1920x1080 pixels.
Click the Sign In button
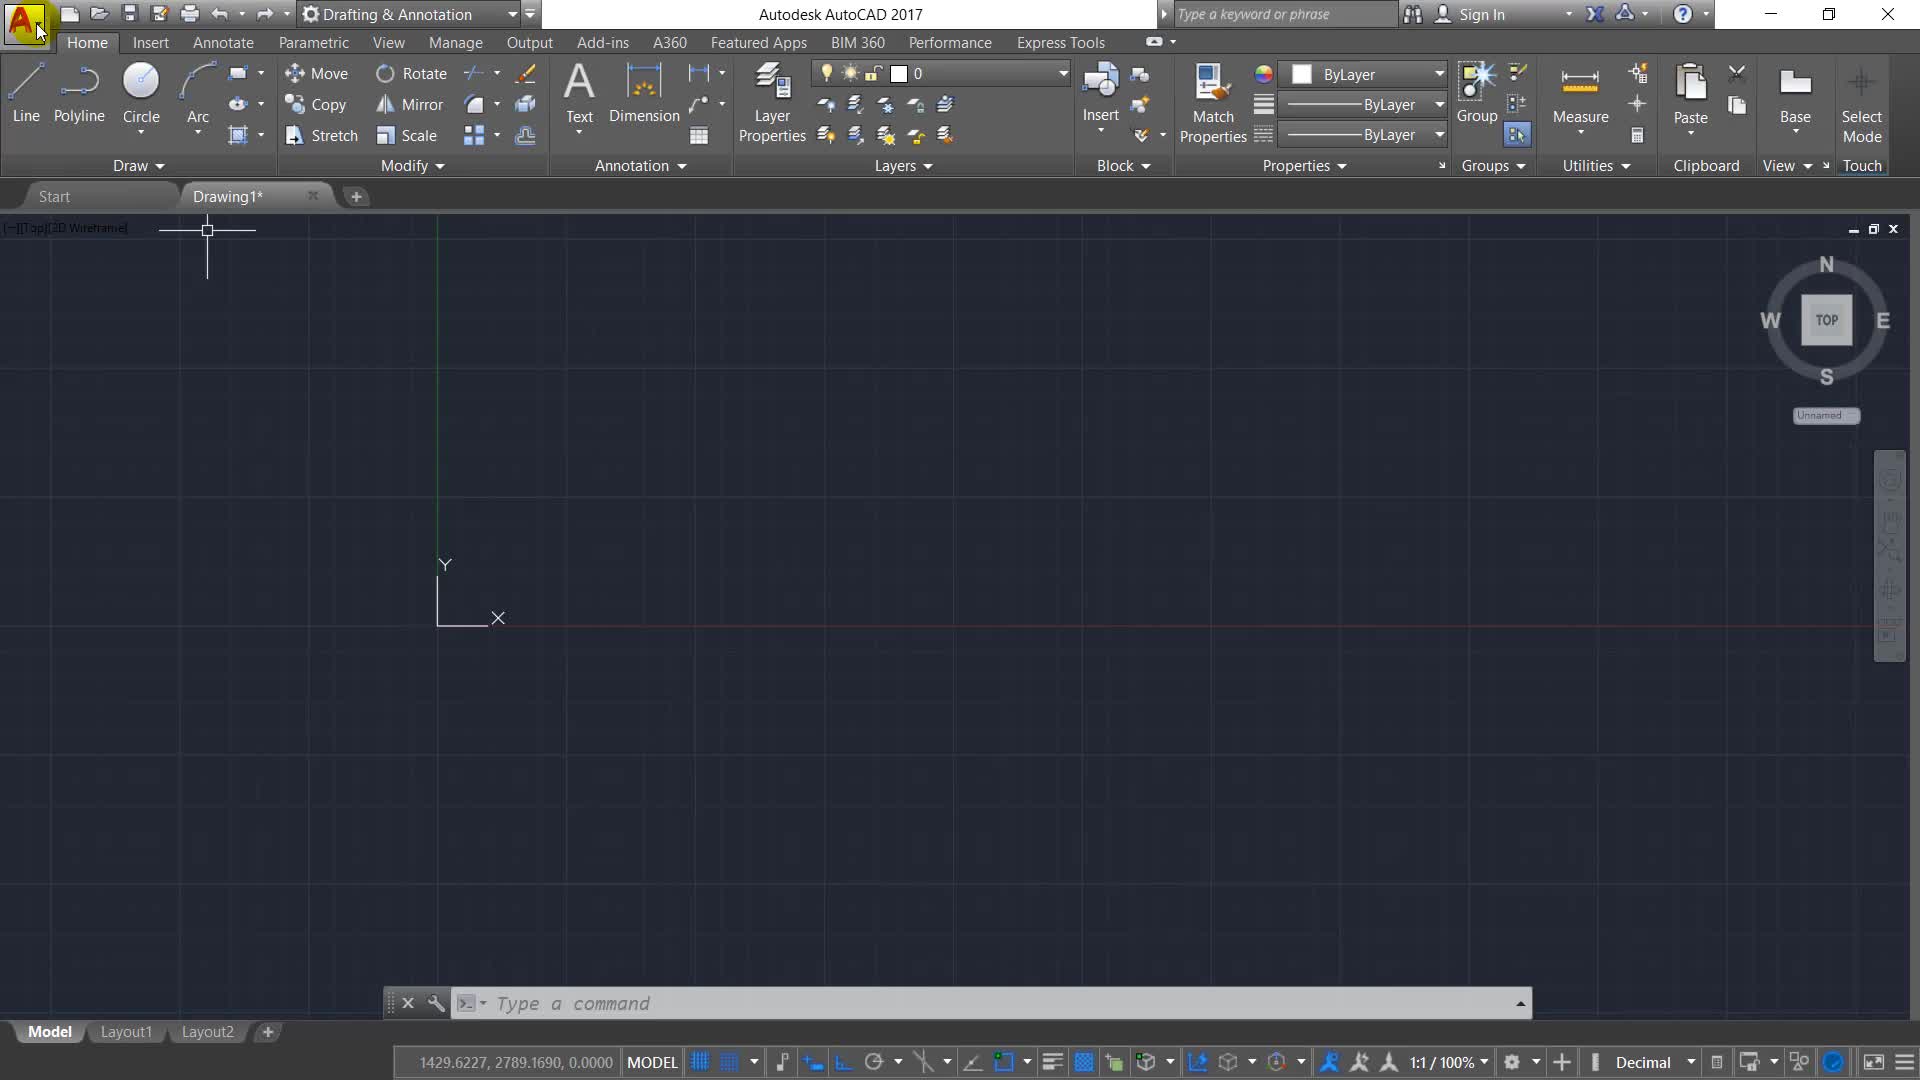point(1481,15)
